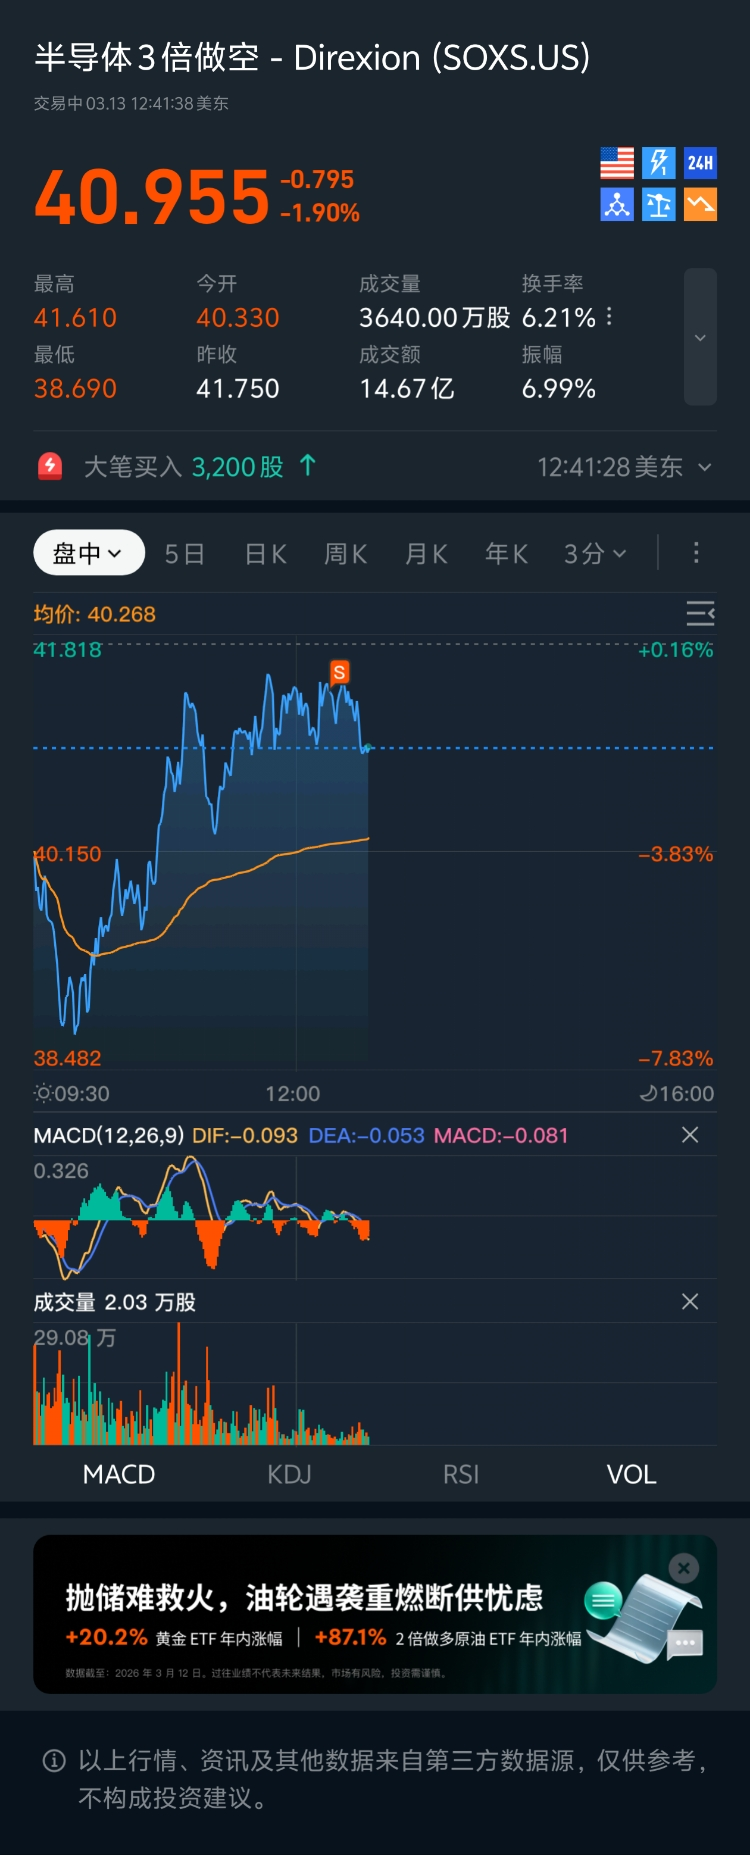Switch to the RSI indicator

pos(461,1474)
